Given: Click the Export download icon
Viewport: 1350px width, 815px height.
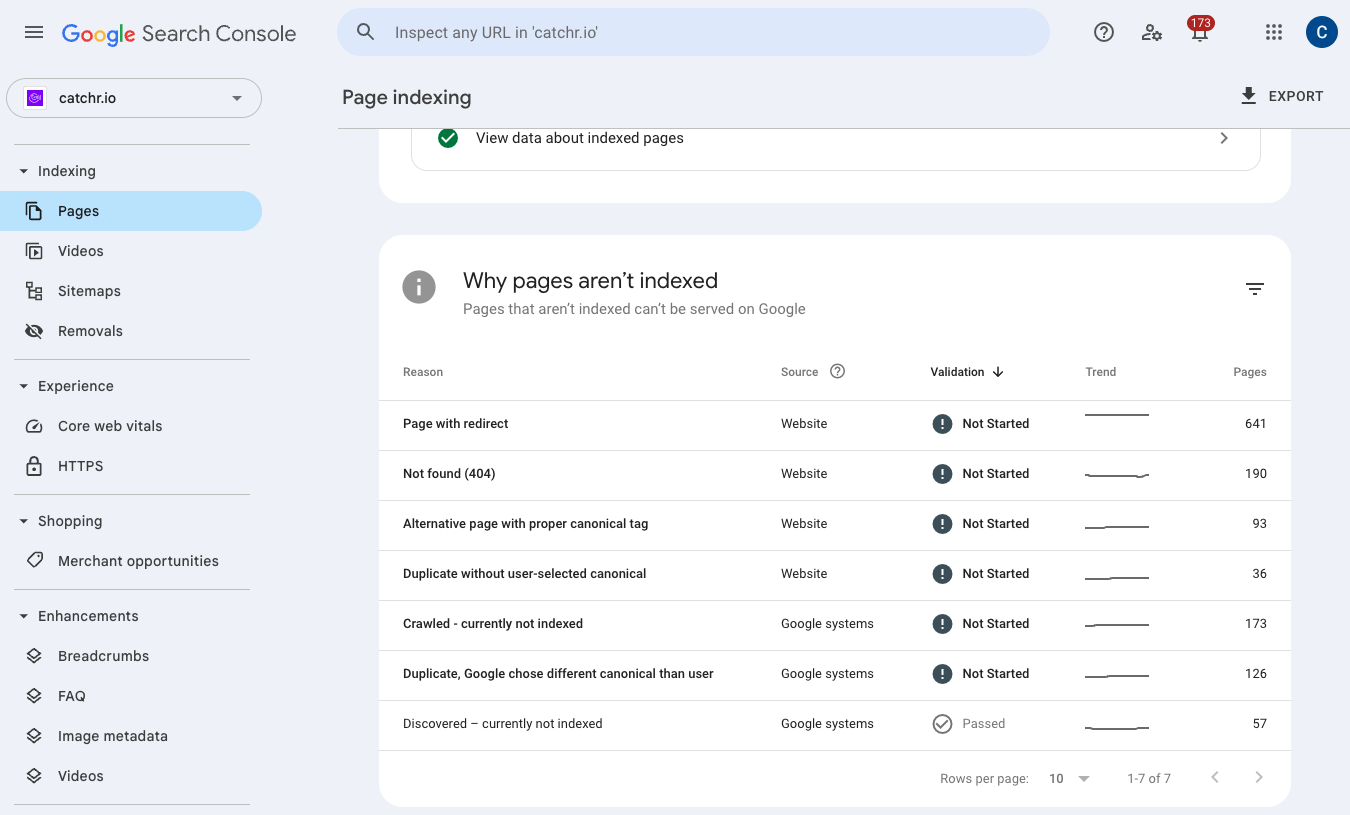Looking at the screenshot, I should coord(1248,96).
